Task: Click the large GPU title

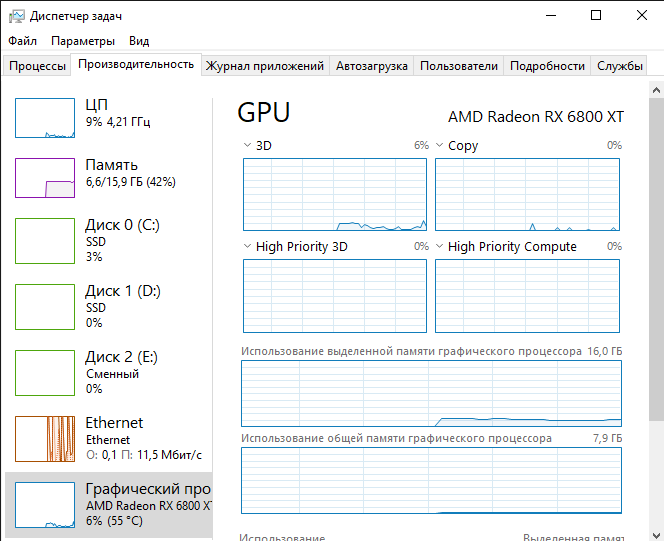Action: click(264, 113)
